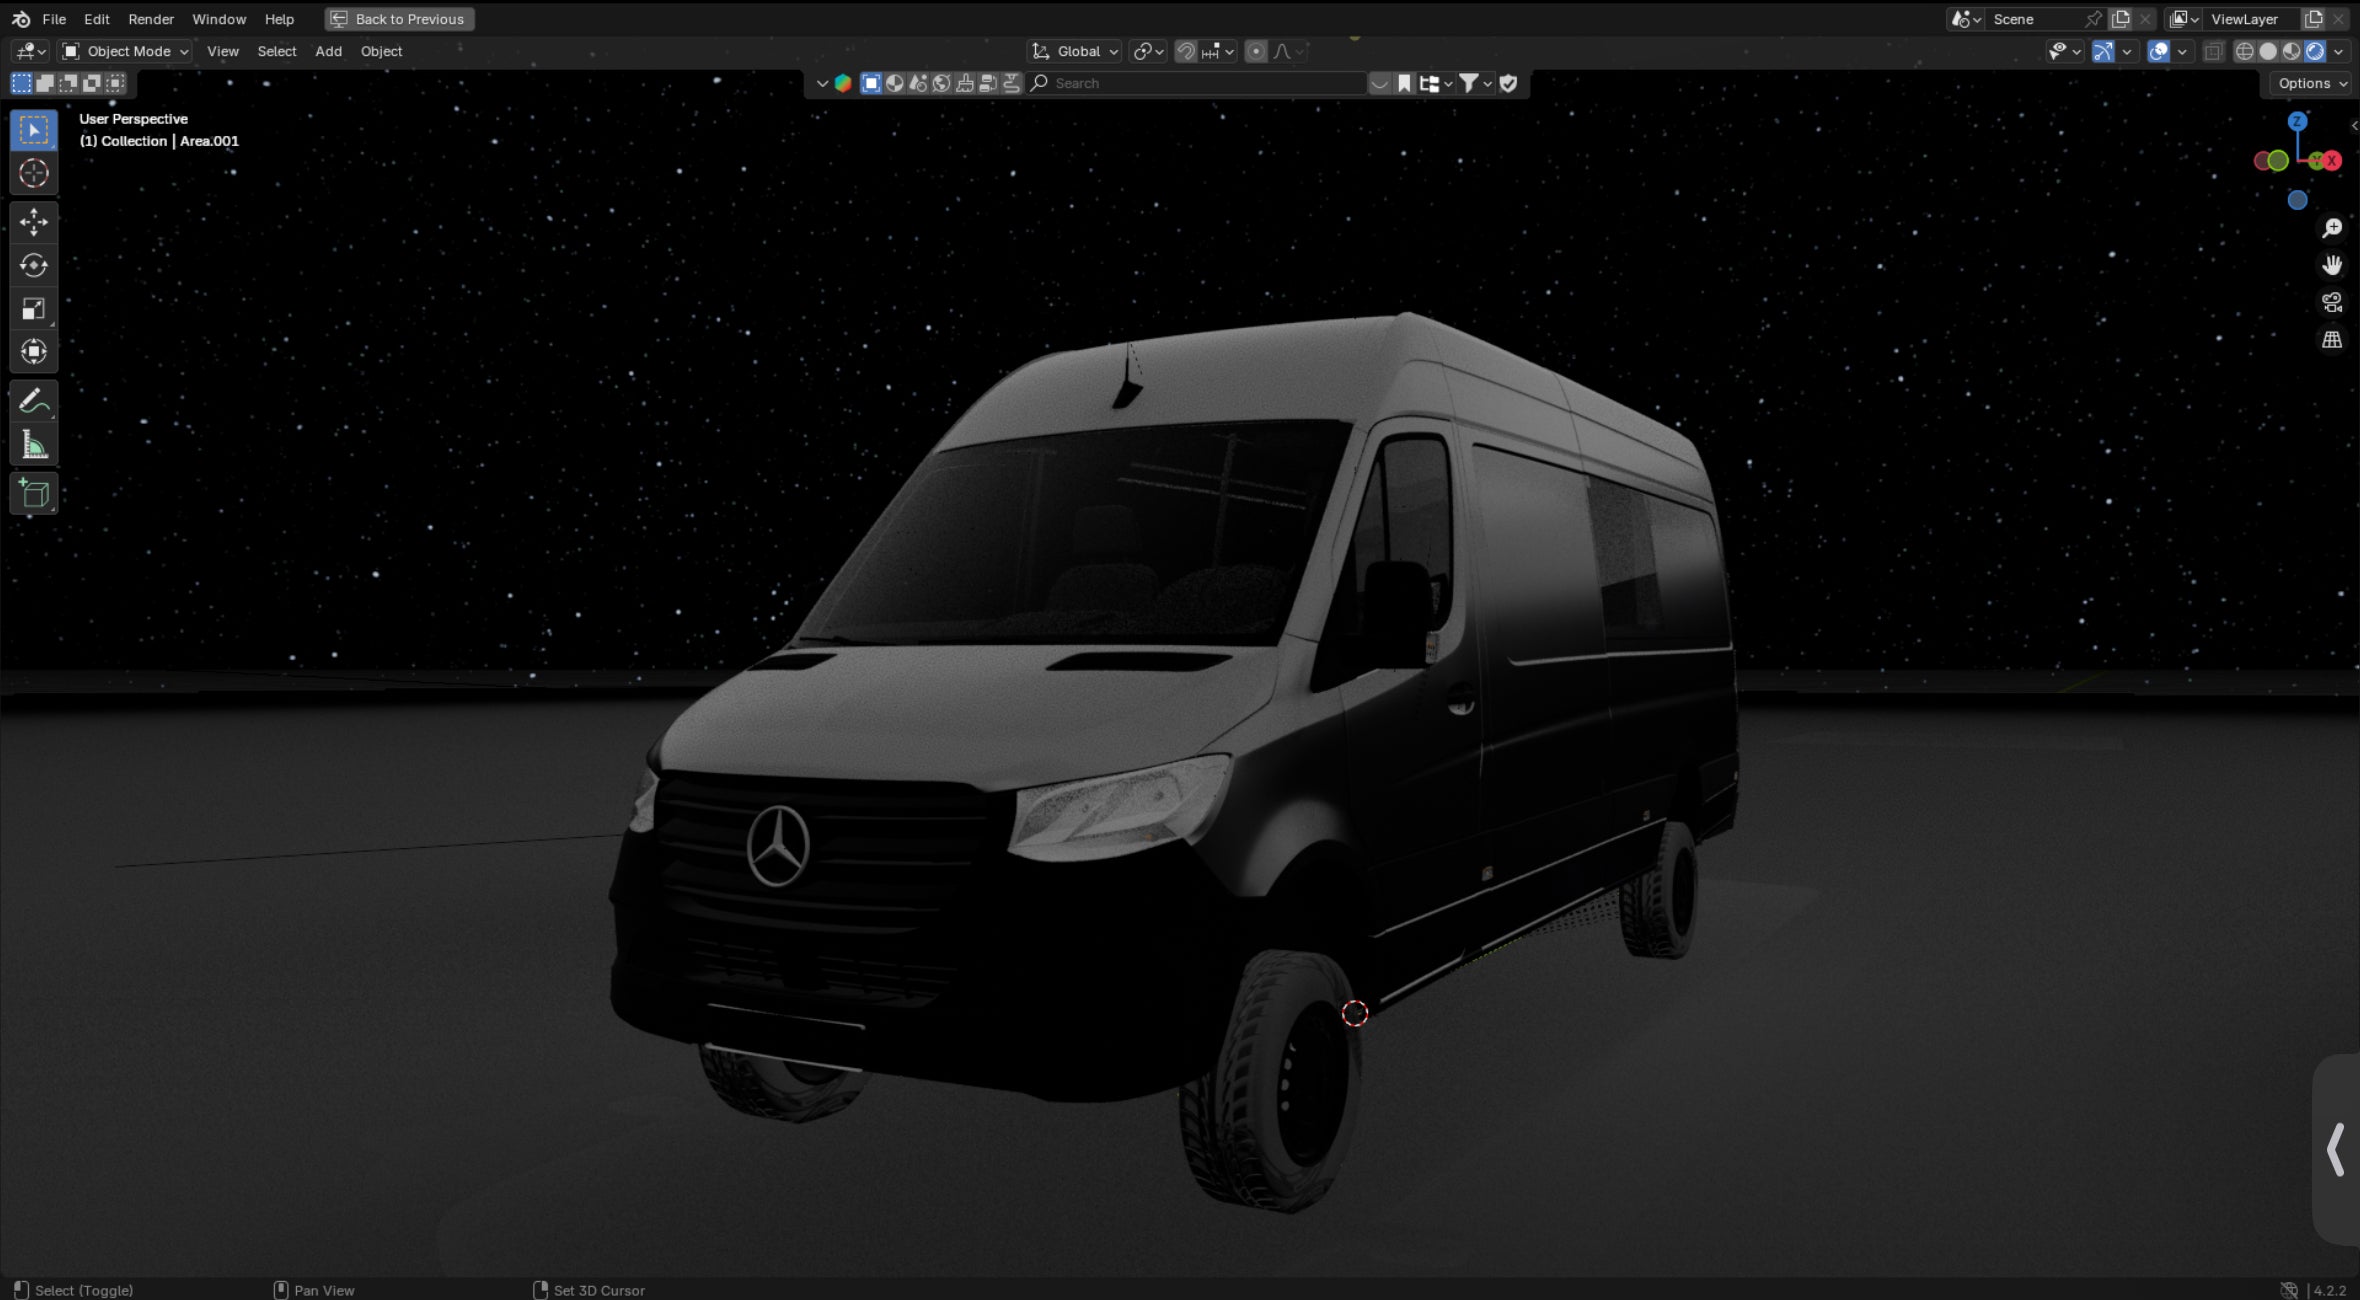Click the 3D Cursor tool
This screenshot has width=2360, height=1300.
33,174
